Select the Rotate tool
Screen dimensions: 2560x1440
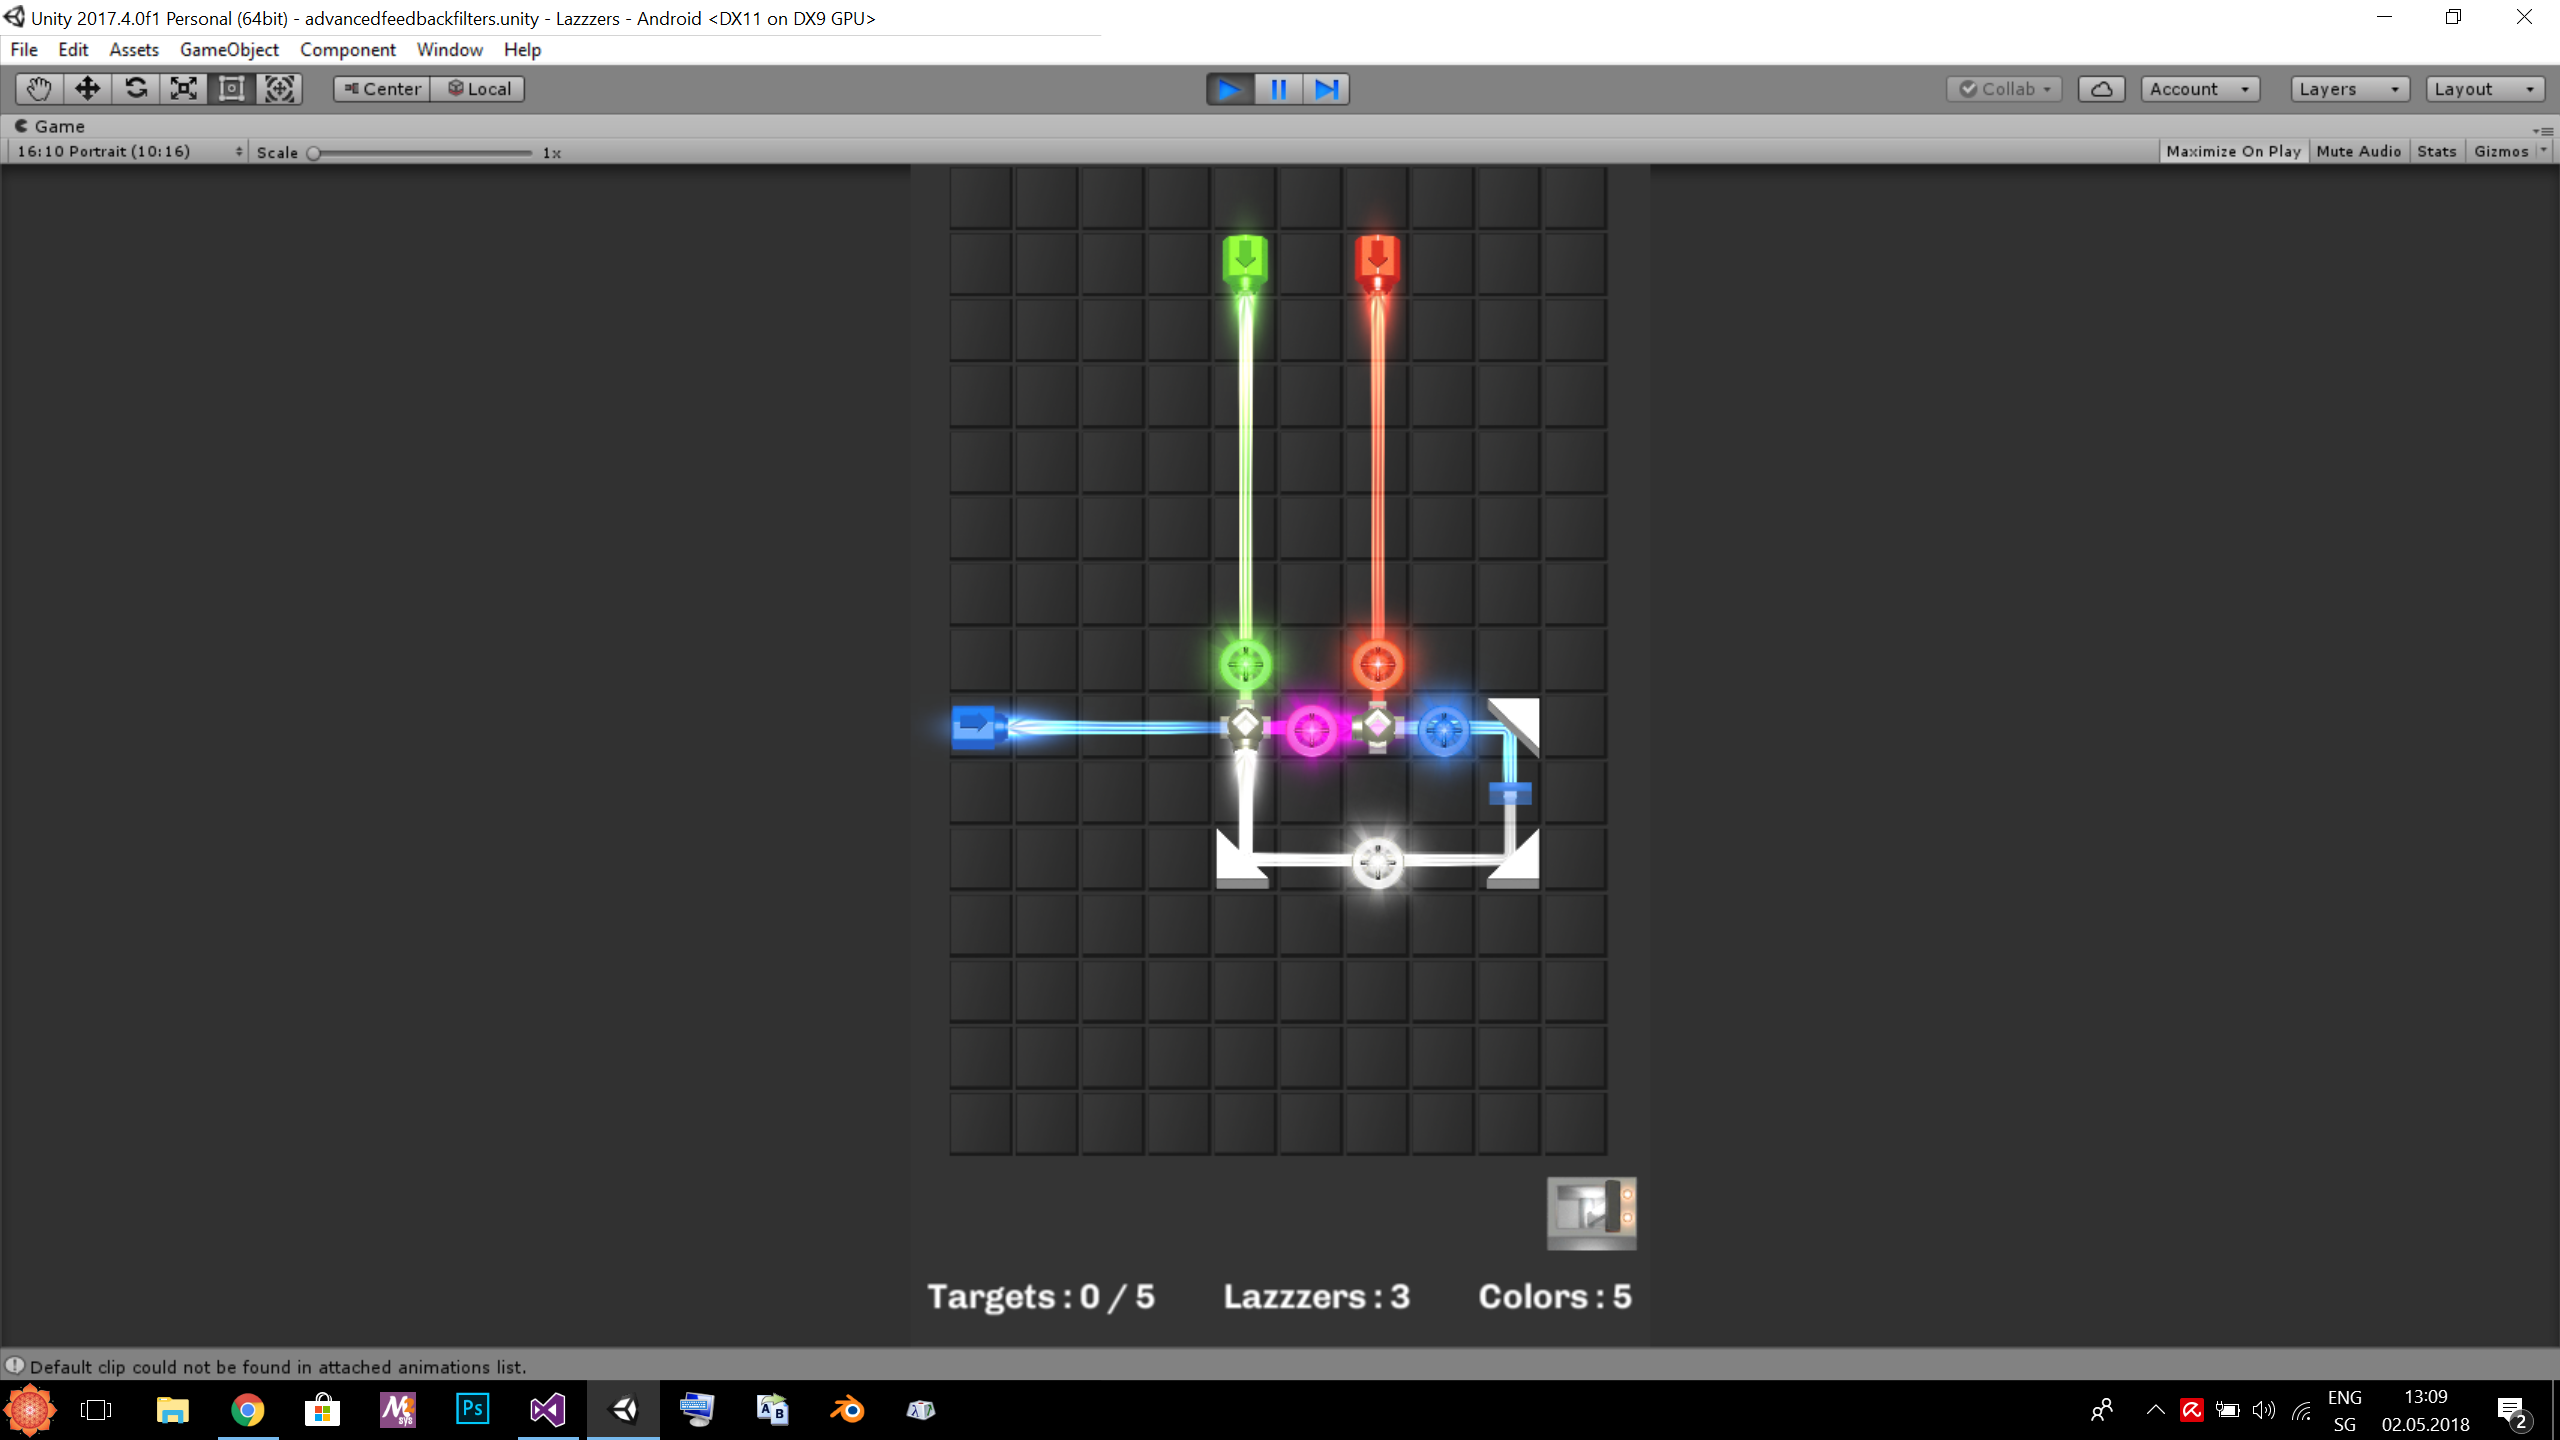(135, 89)
